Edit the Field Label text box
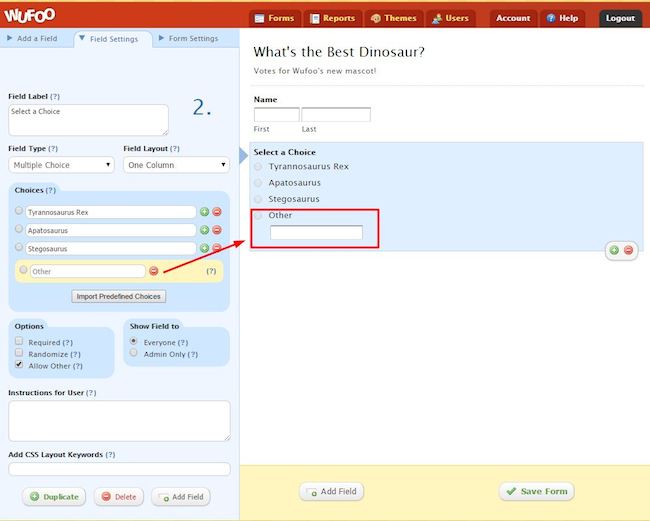 [88, 120]
